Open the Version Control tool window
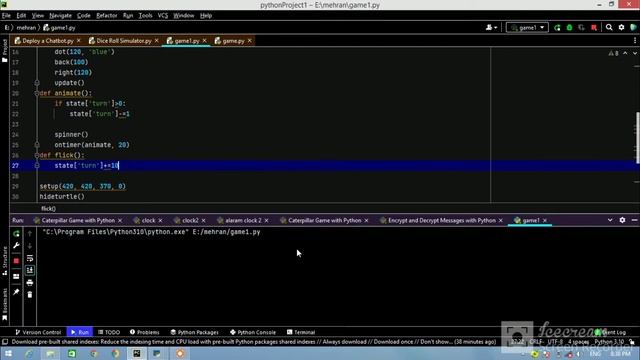The image size is (640, 360). 38,332
